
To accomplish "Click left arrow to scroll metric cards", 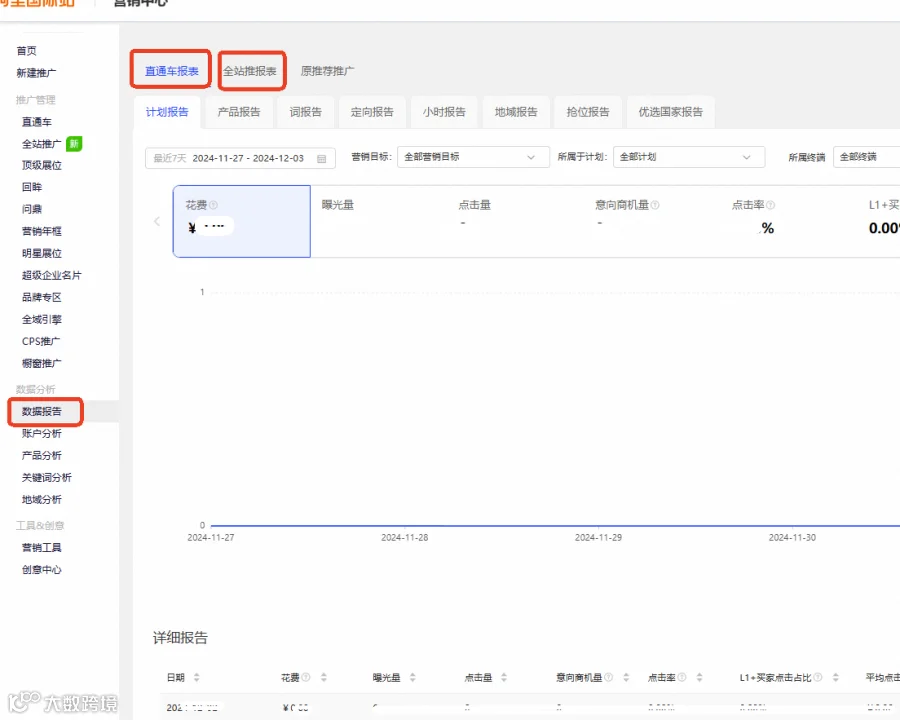I will [157, 222].
